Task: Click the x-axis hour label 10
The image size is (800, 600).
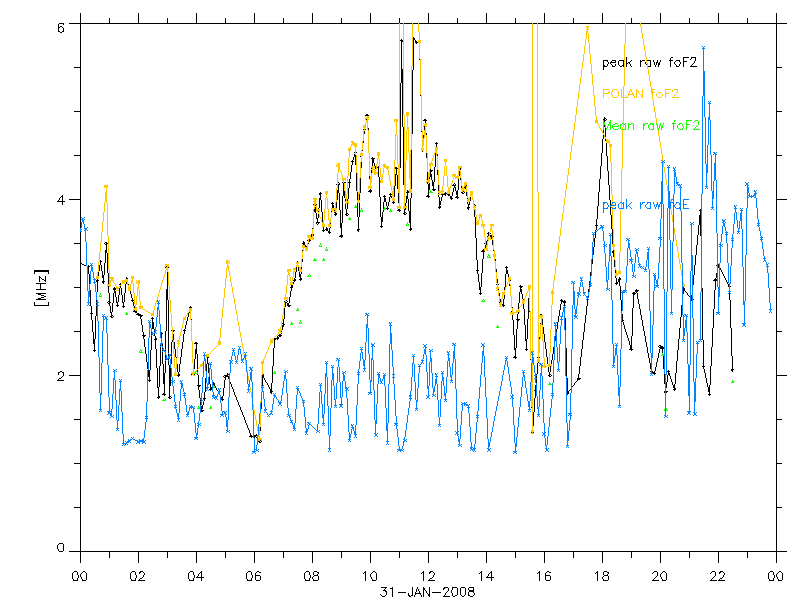Action: [x=370, y=577]
